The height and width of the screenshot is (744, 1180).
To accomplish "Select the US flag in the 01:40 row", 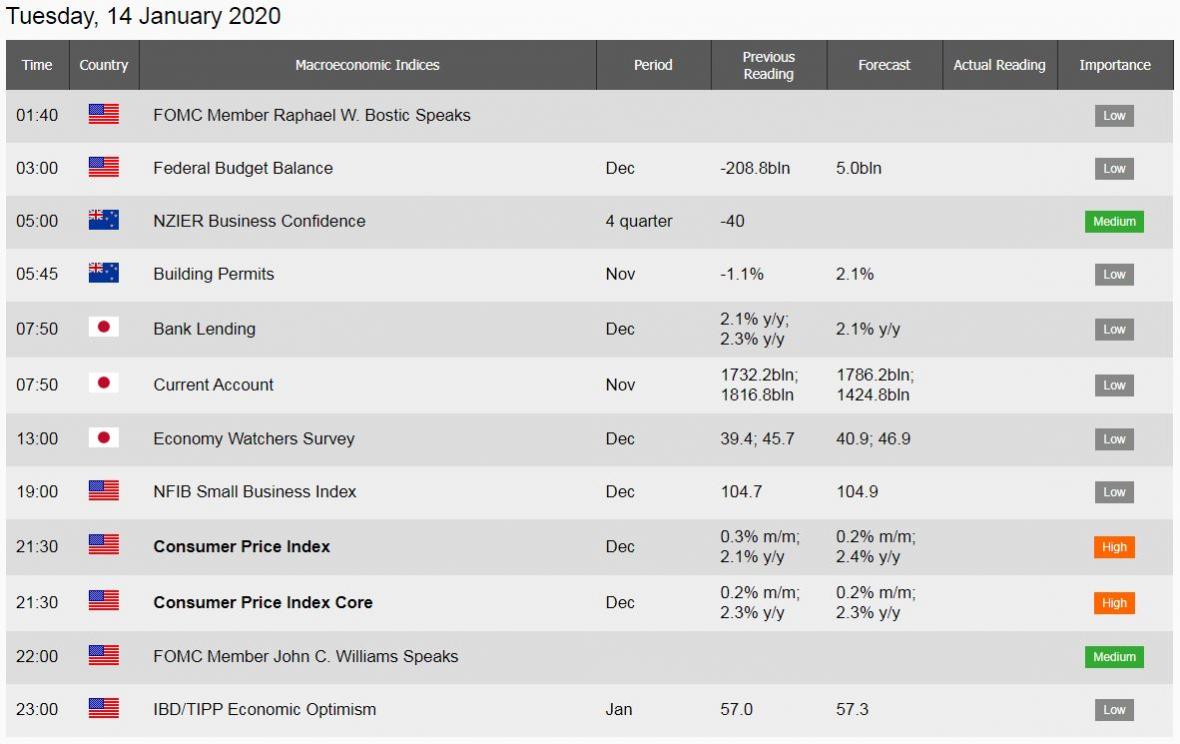I will tap(103, 115).
